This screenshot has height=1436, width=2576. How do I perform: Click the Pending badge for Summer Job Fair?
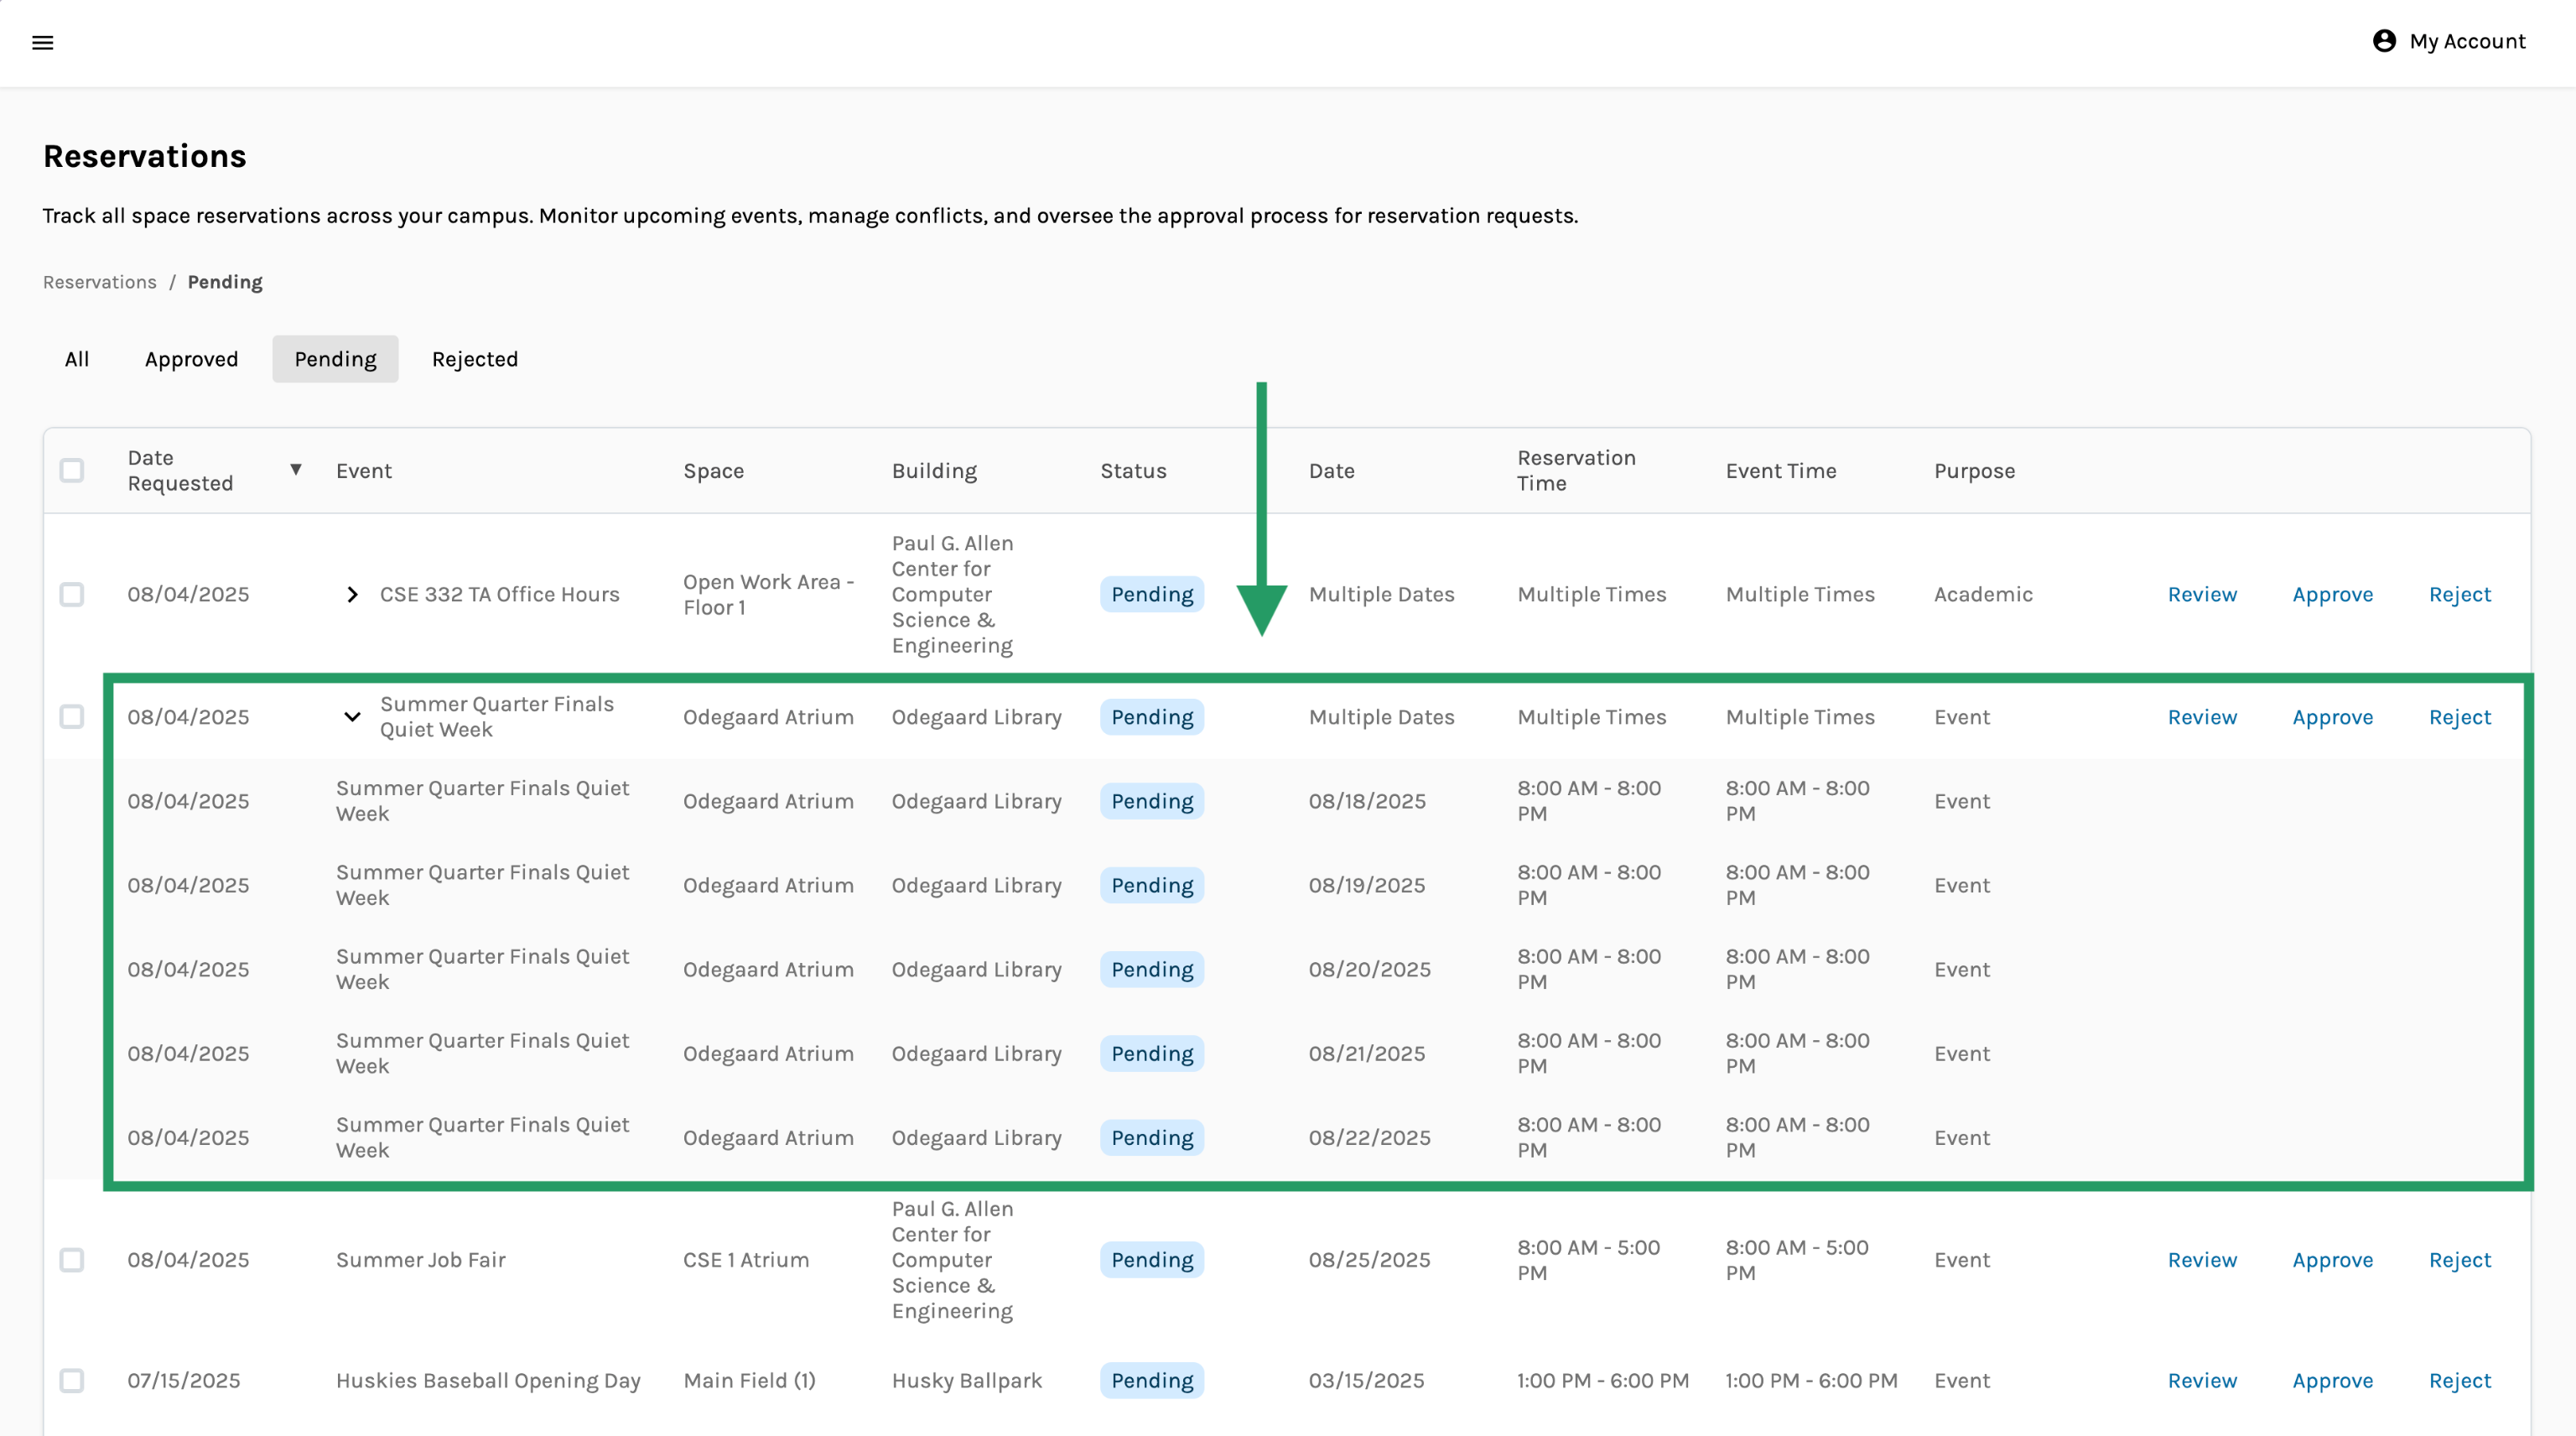(1152, 1260)
